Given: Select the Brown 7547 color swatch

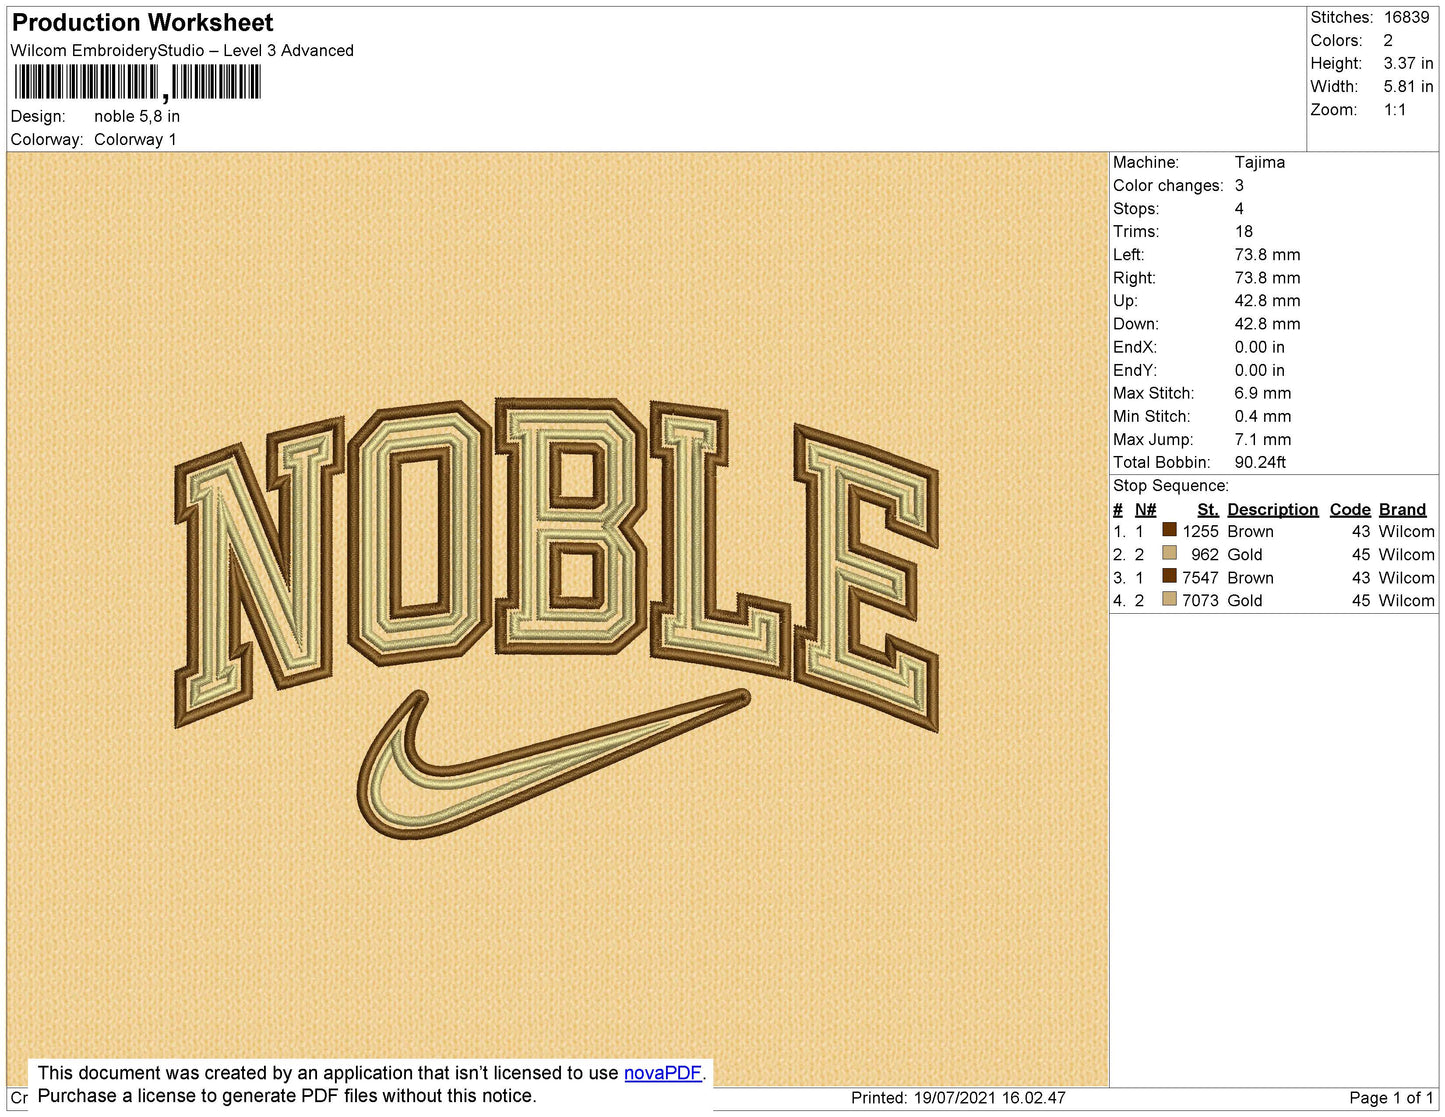Looking at the screenshot, I should pos(1169,576).
